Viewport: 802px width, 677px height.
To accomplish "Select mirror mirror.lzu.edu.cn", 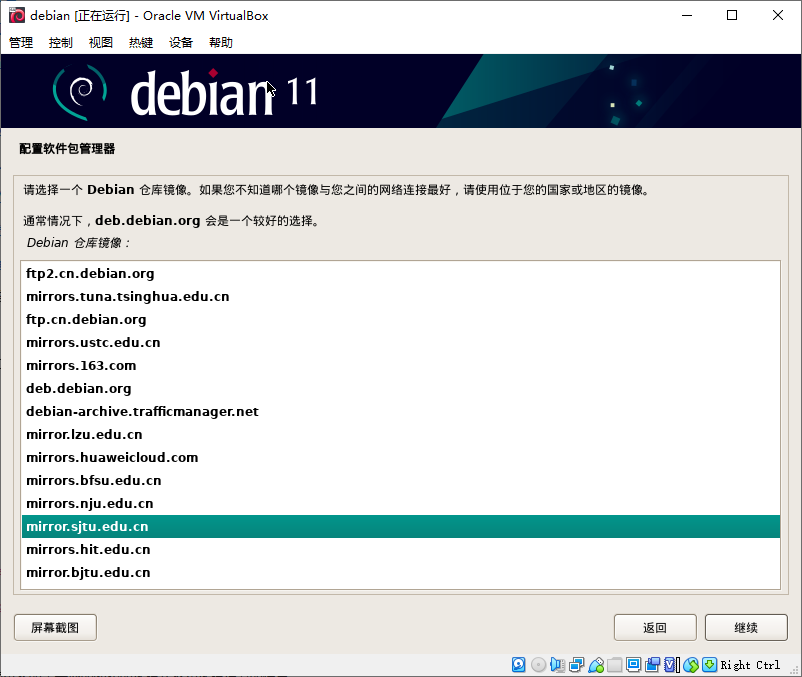I will (401, 435).
